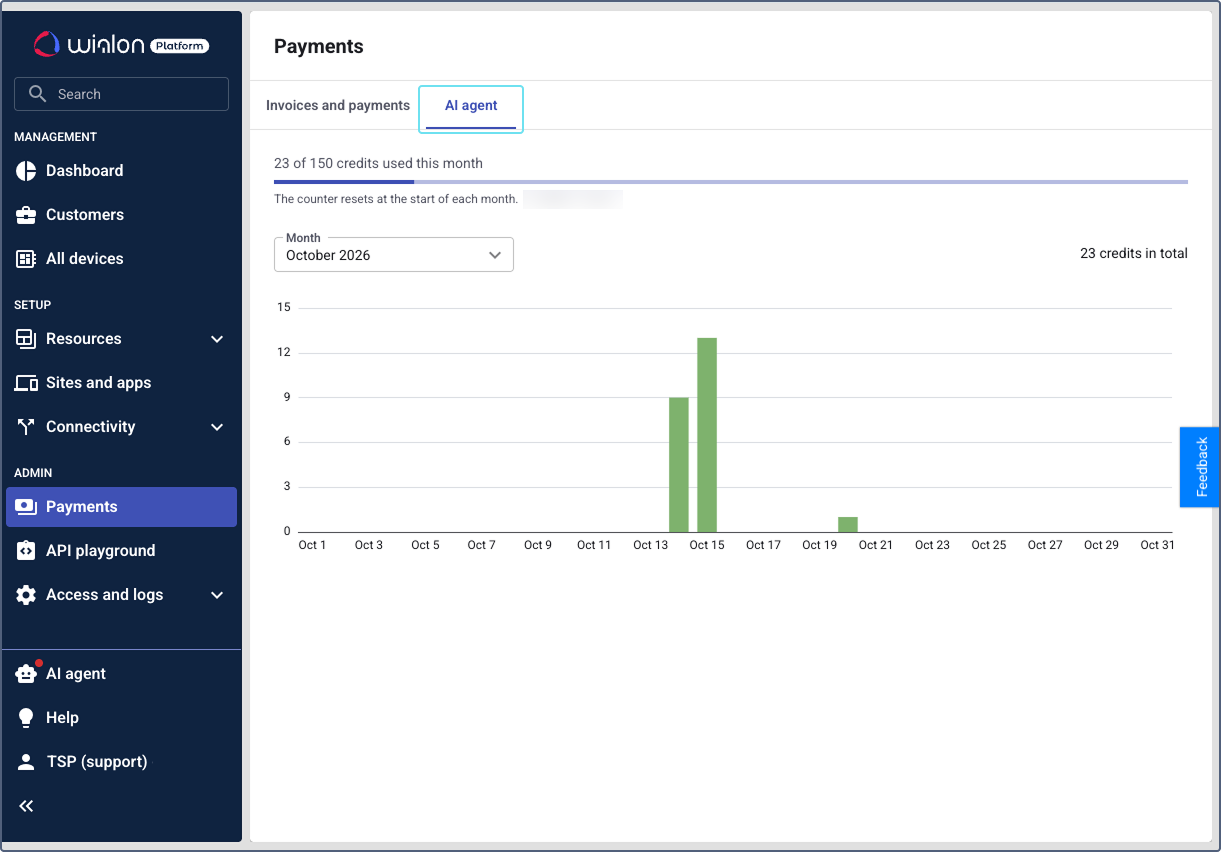Click the Payments money icon
The width and height of the screenshot is (1221, 852).
point(26,507)
